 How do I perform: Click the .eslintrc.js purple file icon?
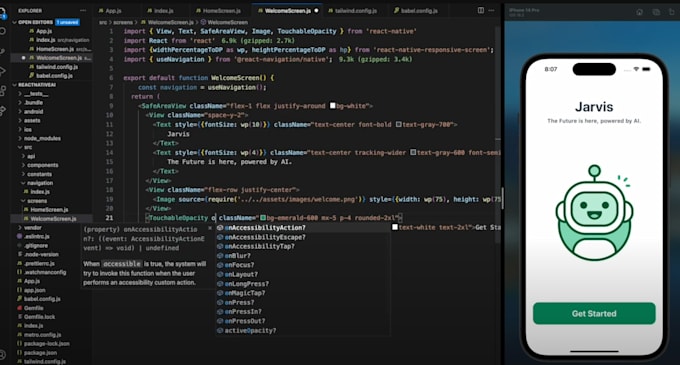(x=20, y=236)
